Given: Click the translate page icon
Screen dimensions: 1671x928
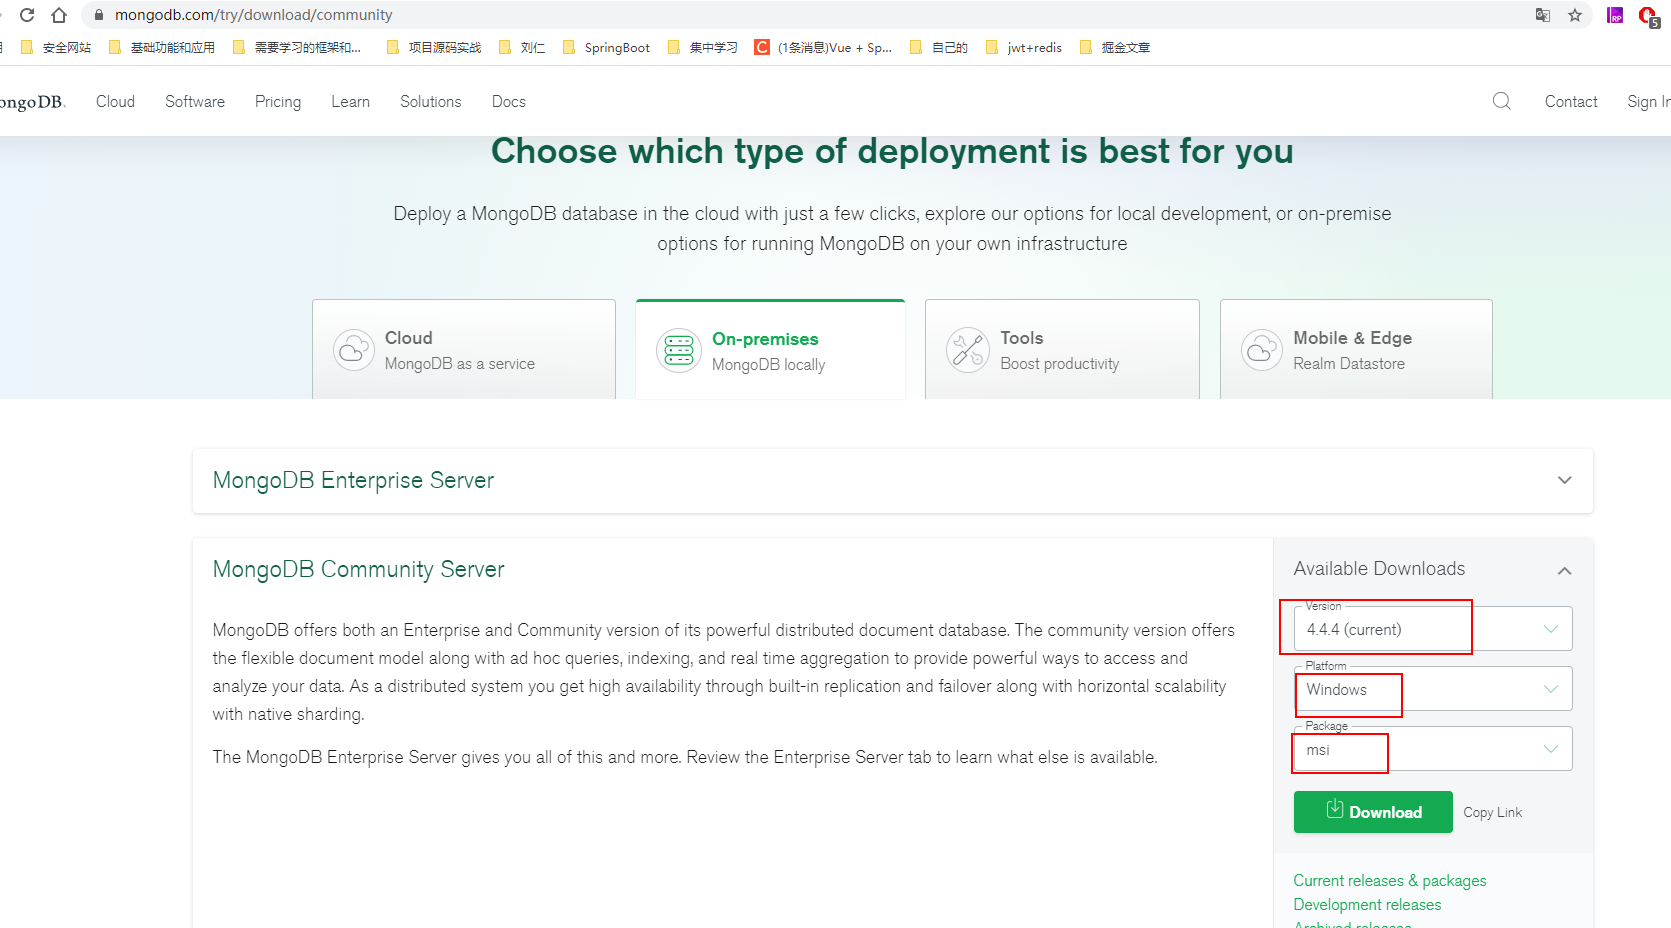Looking at the screenshot, I should [1543, 15].
